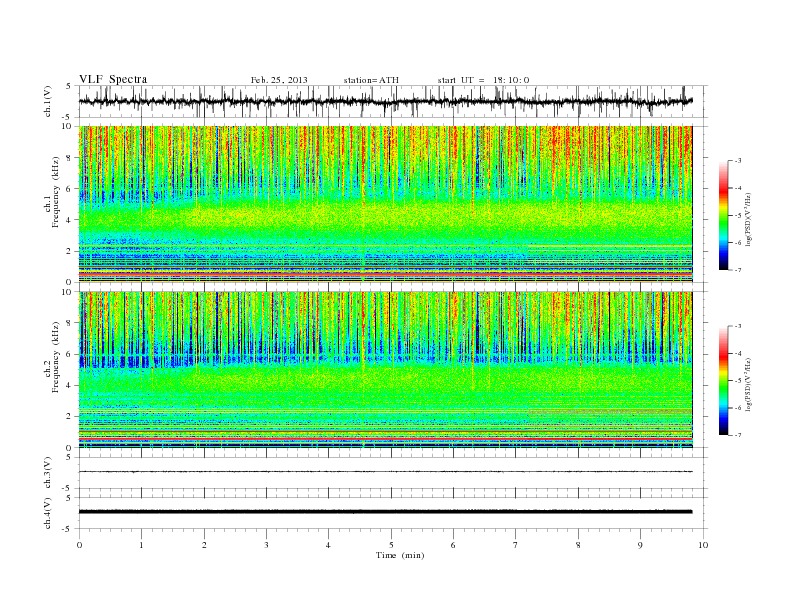Screen dimensions: 792x612
Task: Click tick label "8" on the Time axis
Action: 578,545
